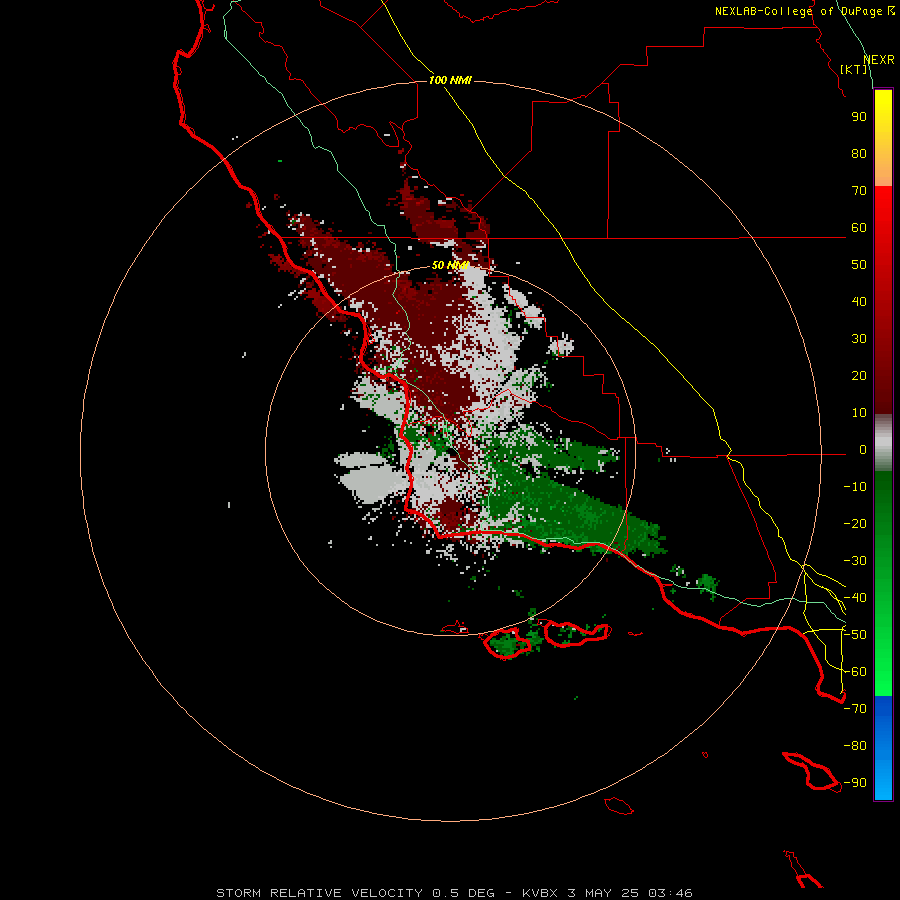The image size is (900, 900).
Task: Click the 90 value on velocity scale
Action: [x=859, y=117]
